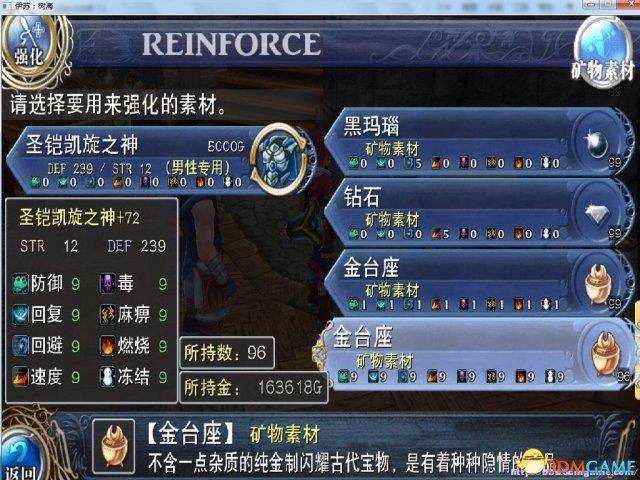Click the black agate gem icon
The height and width of the screenshot is (480, 640).
click(596, 143)
